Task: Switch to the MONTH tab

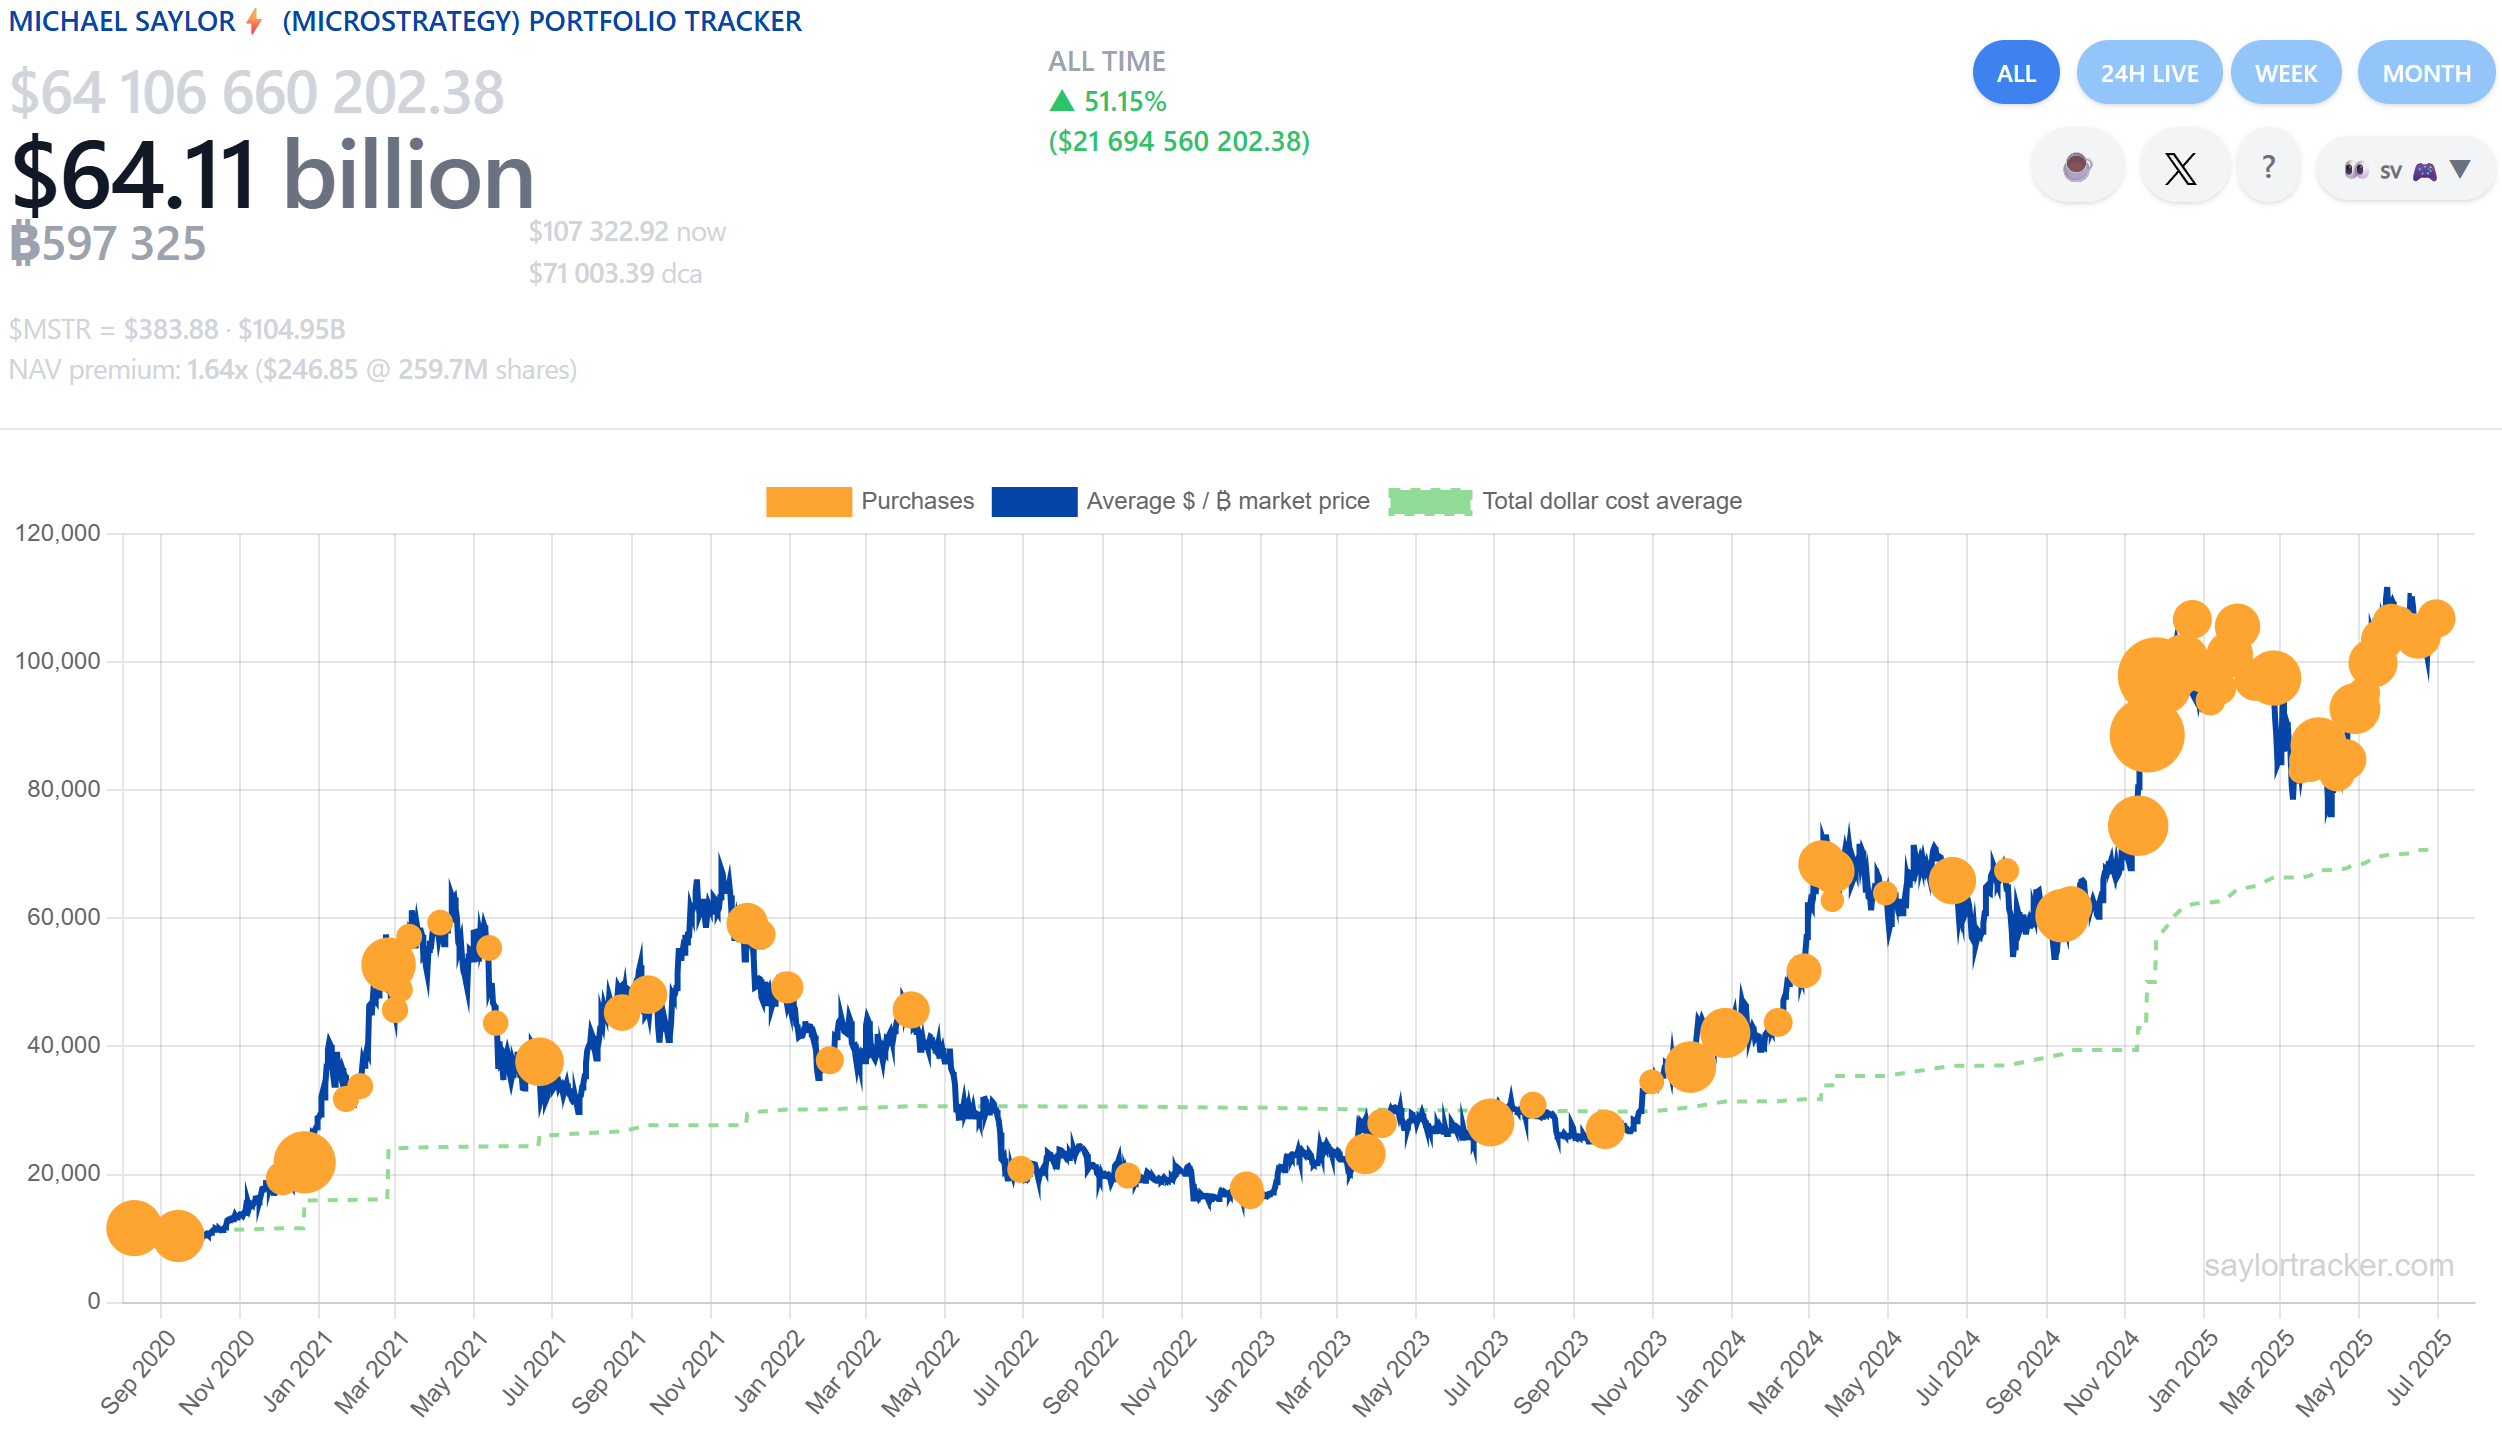Action: [x=2426, y=73]
